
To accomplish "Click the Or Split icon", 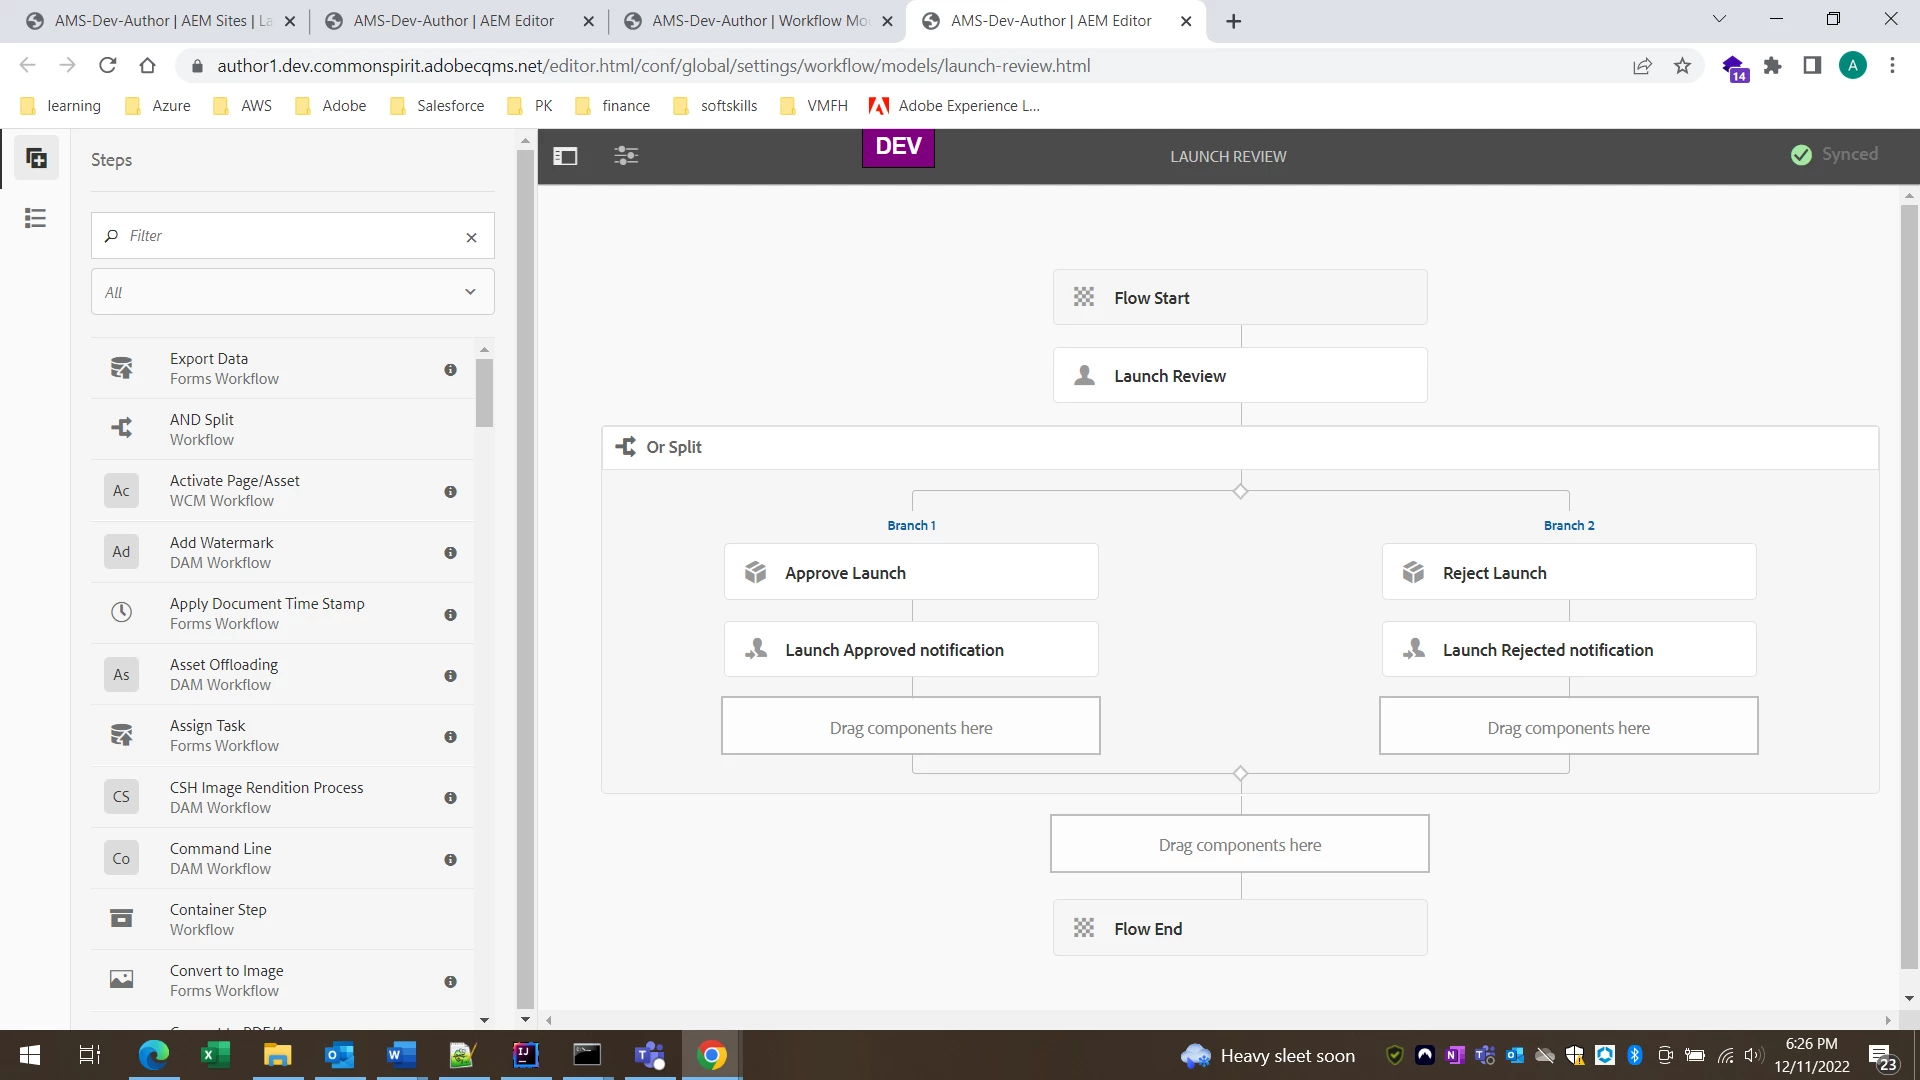I will pos(626,447).
